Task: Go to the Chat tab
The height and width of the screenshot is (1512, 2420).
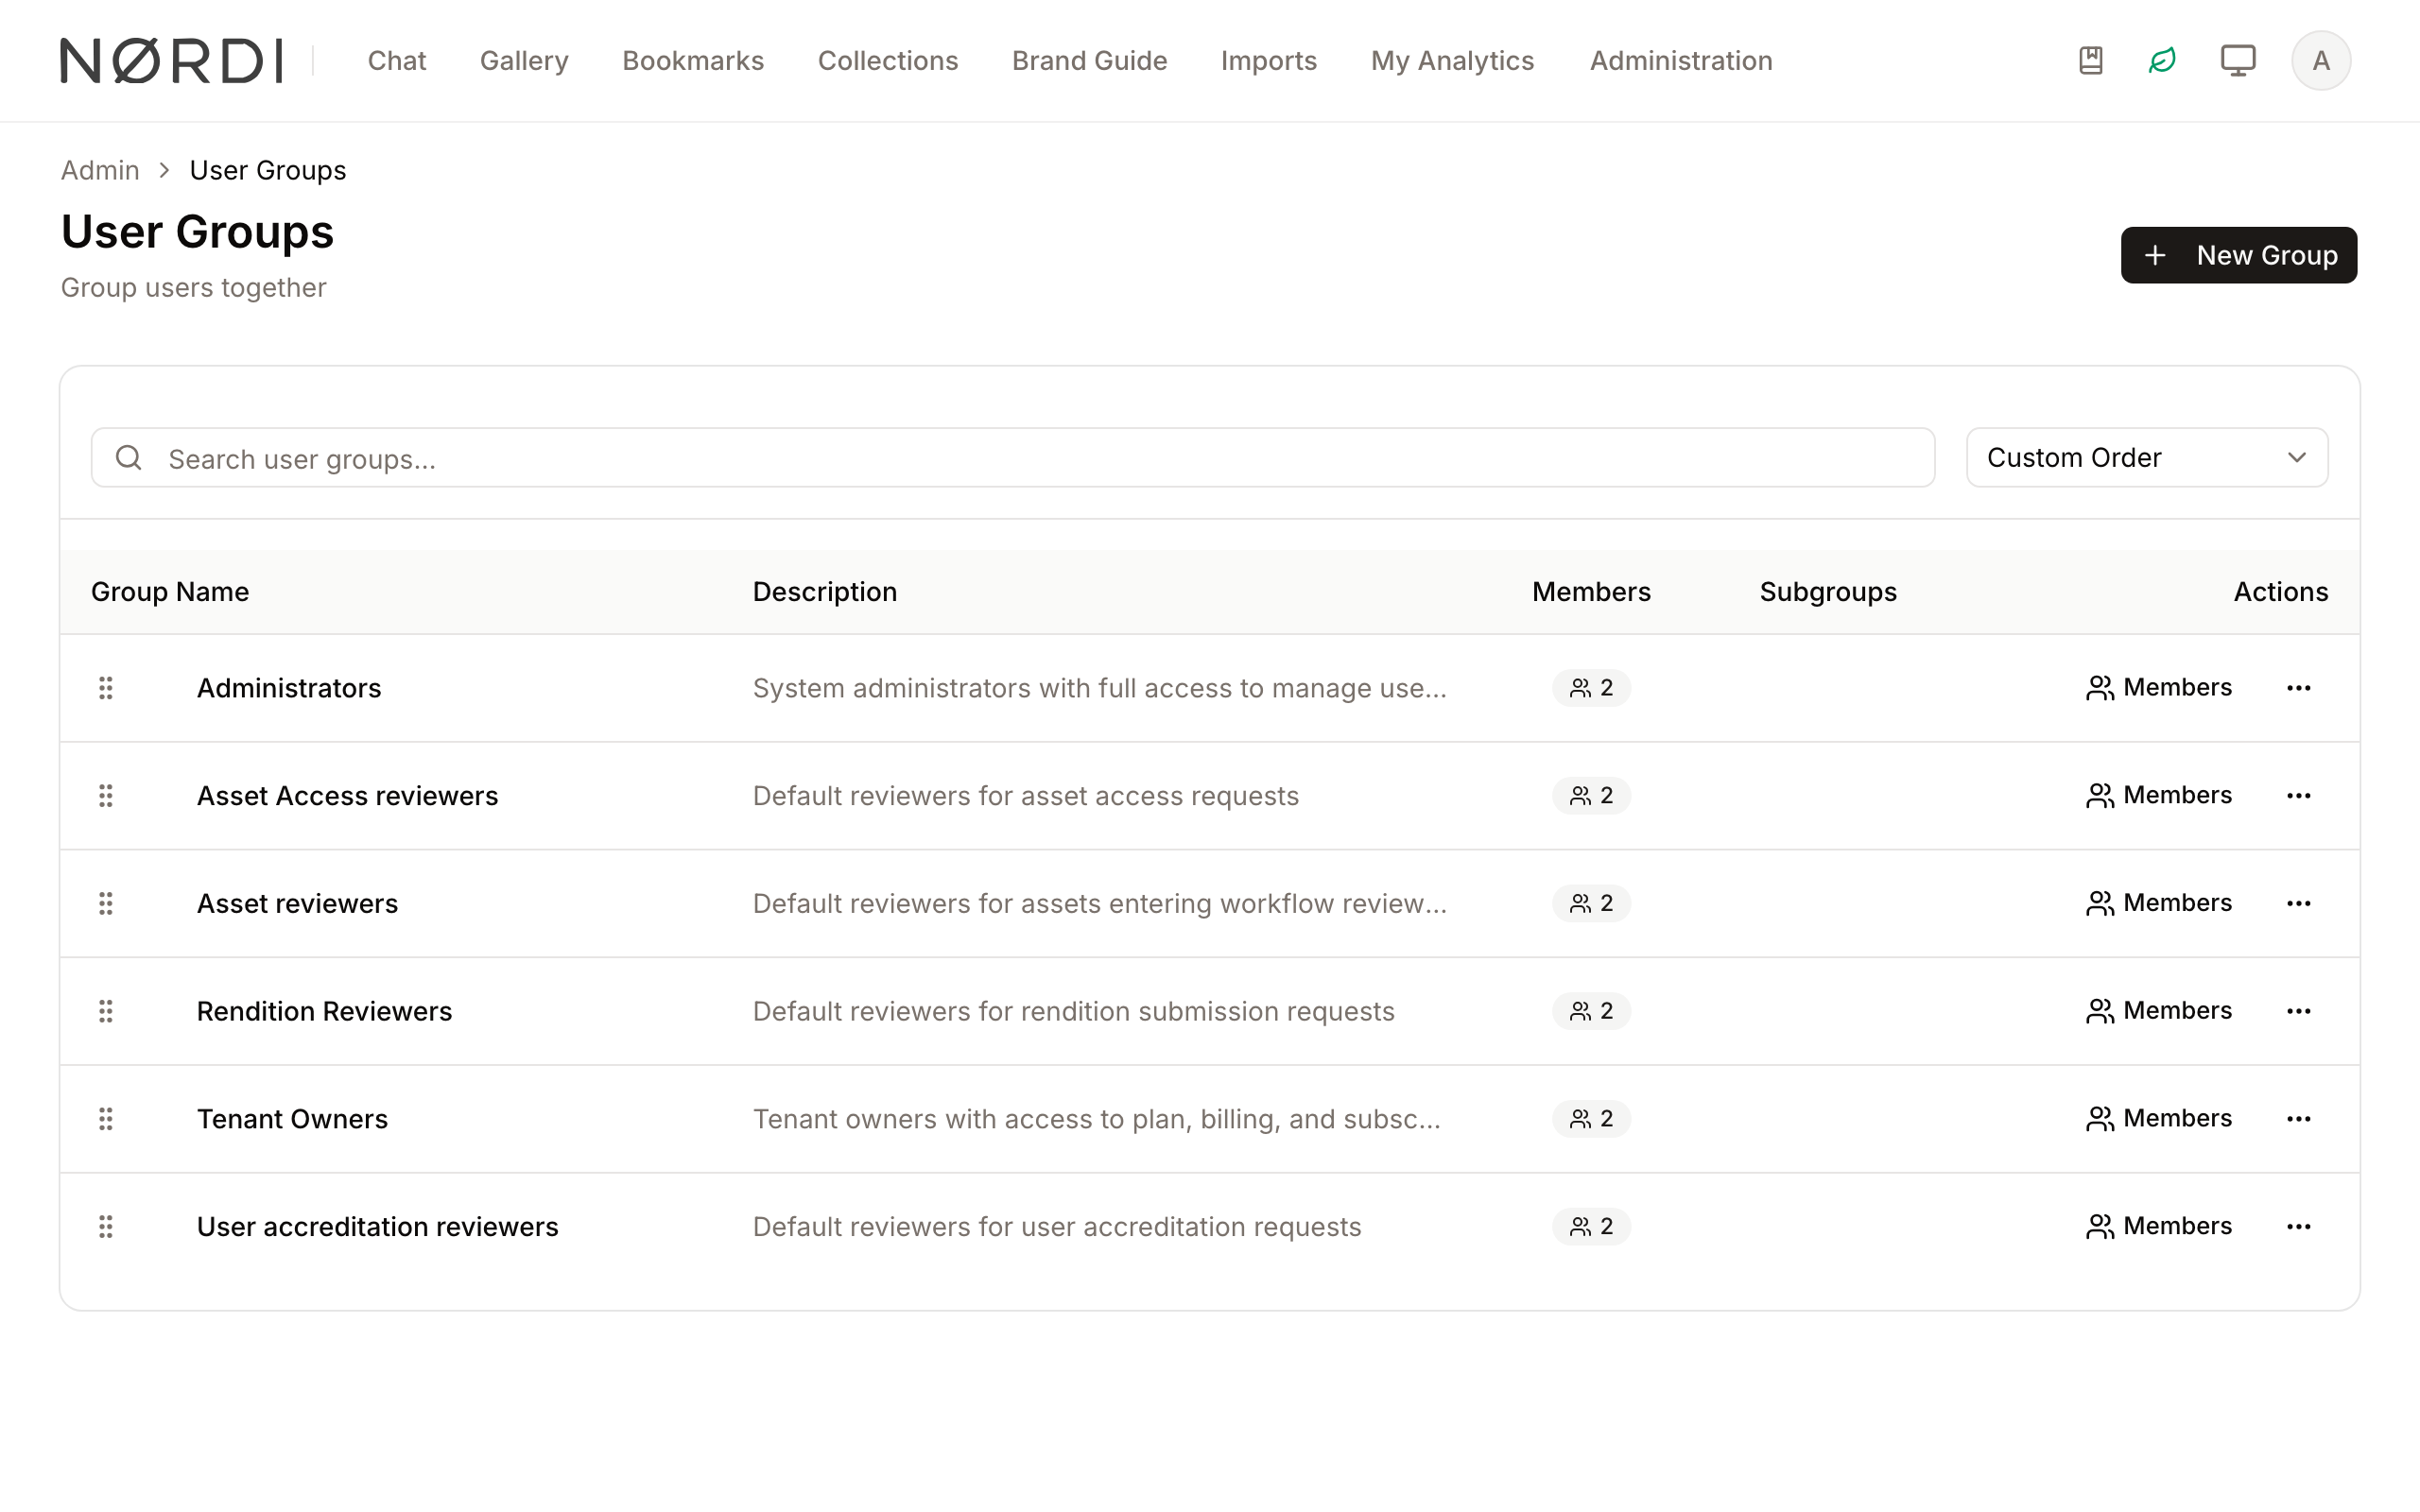Action: (397, 61)
